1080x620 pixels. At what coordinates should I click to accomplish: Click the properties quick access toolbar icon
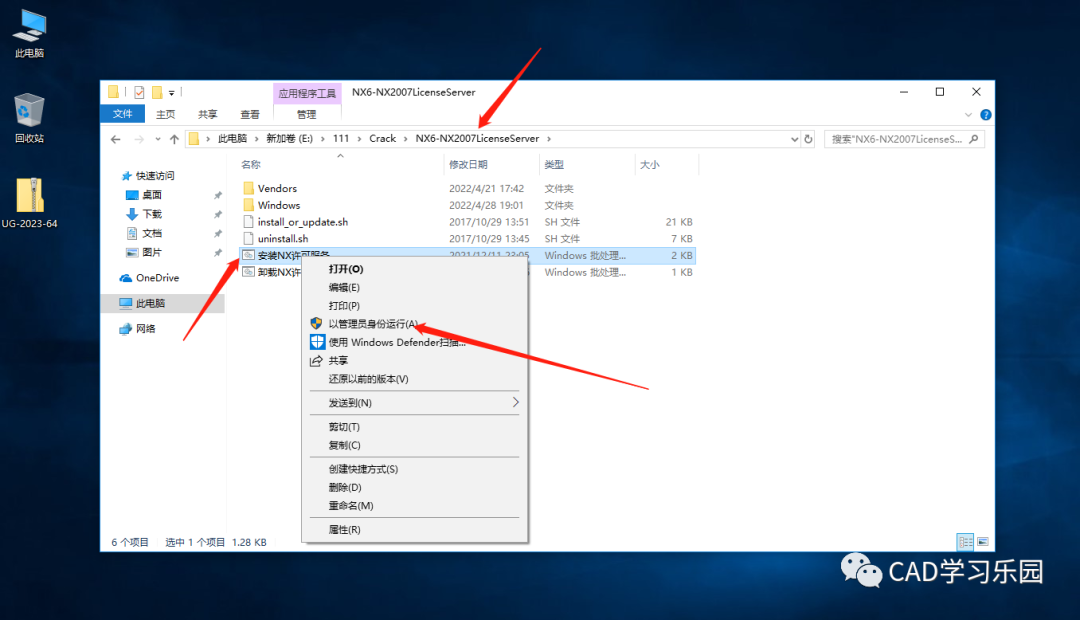(139, 92)
